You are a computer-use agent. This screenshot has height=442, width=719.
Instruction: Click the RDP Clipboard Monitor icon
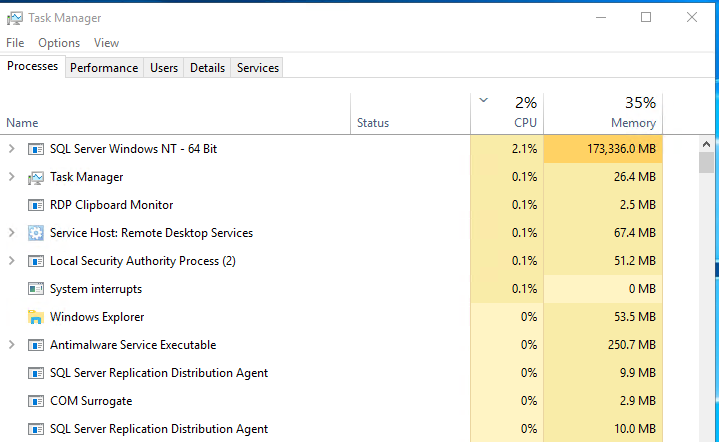point(36,205)
